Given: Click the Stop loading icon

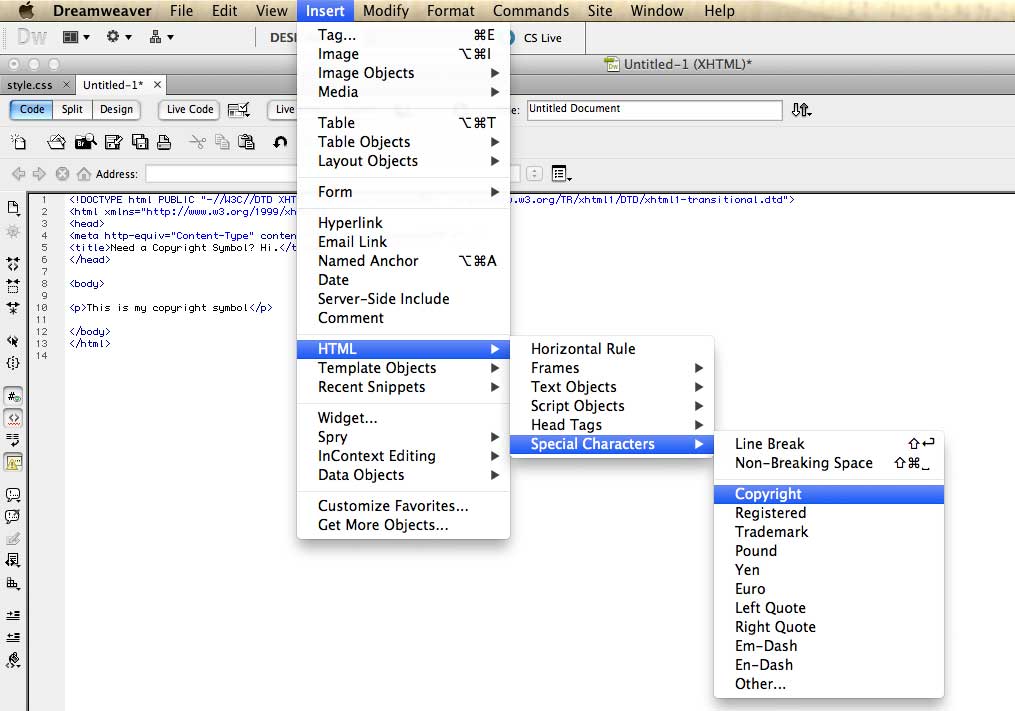Looking at the screenshot, I should coord(62,174).
